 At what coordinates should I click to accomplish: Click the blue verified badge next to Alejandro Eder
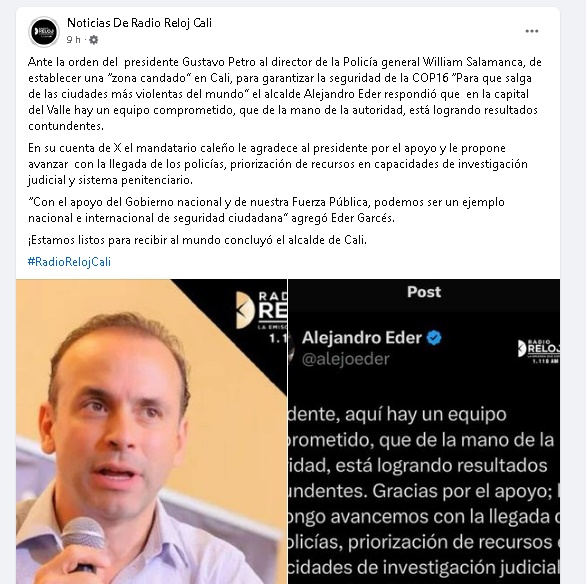[x=434, y=338]
